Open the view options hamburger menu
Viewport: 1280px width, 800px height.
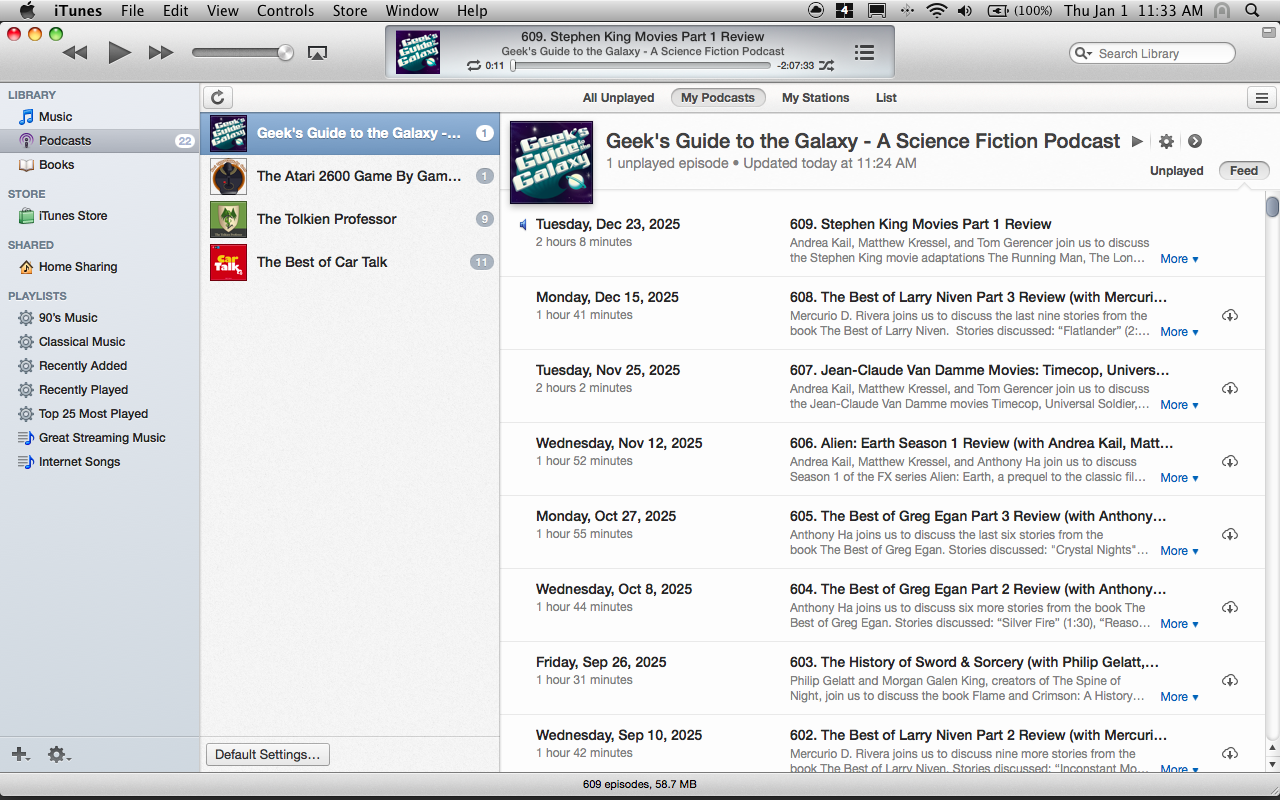(x=1261, y=97)
